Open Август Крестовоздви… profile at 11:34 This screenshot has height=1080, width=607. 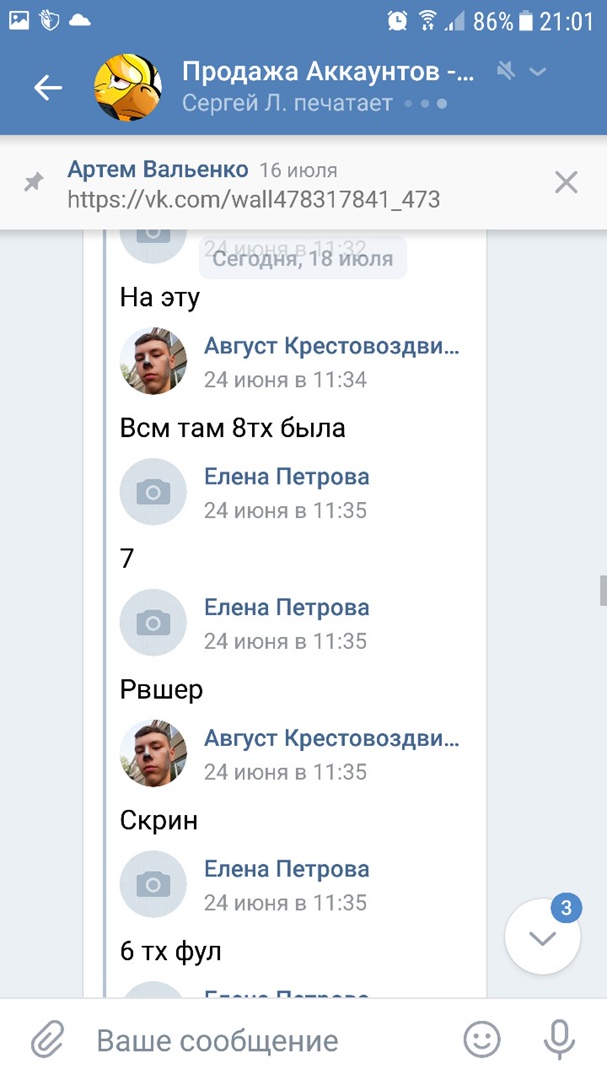coord(332,346)
